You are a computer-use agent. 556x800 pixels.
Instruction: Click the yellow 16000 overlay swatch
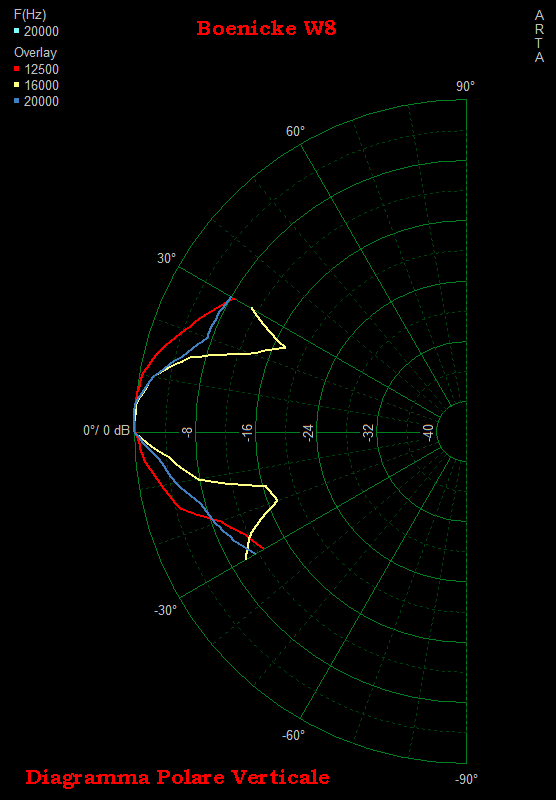pos(16,85)
